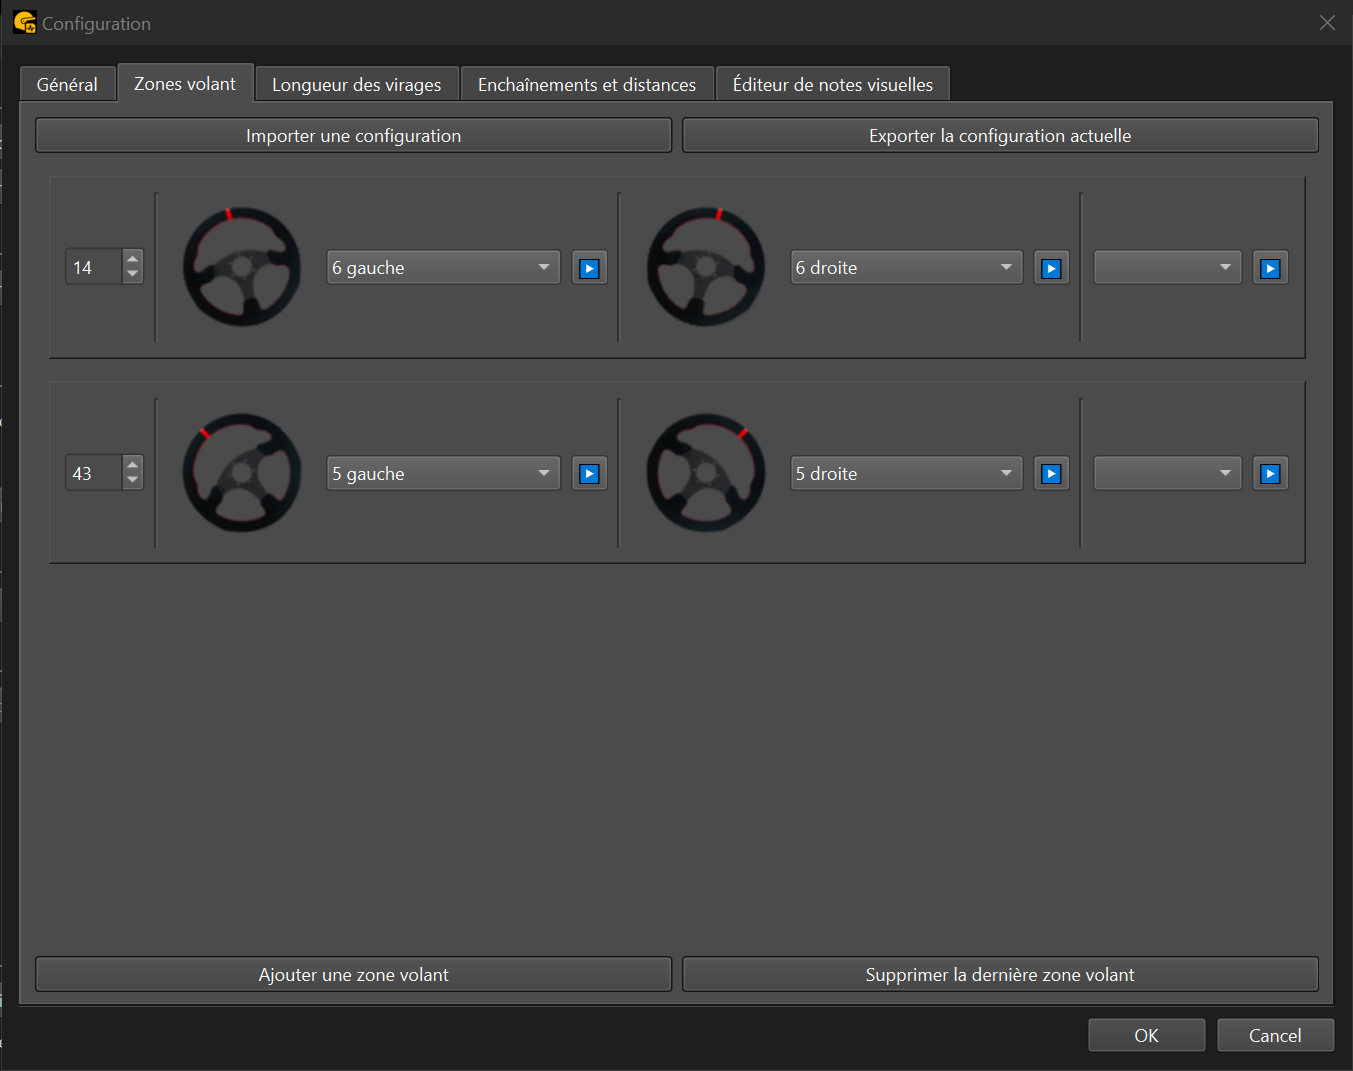
Task: Expand the '5 droite' dropdown list
Action: [x=906, y=474]
